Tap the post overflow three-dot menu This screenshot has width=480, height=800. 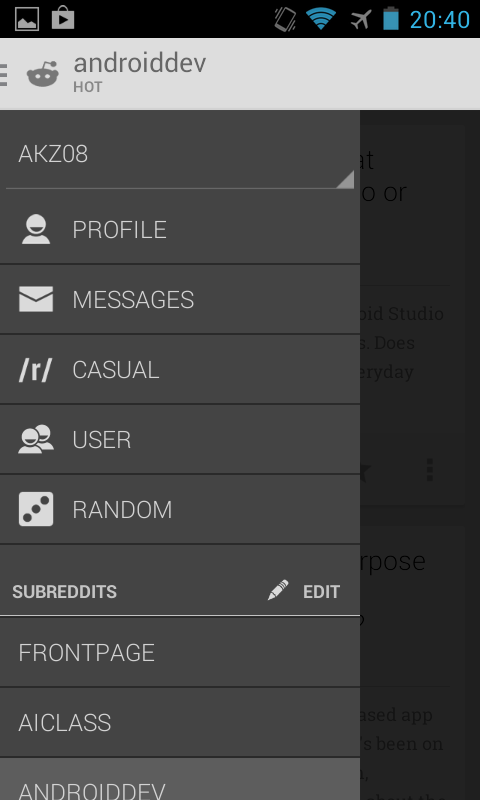tap(430, 470)
